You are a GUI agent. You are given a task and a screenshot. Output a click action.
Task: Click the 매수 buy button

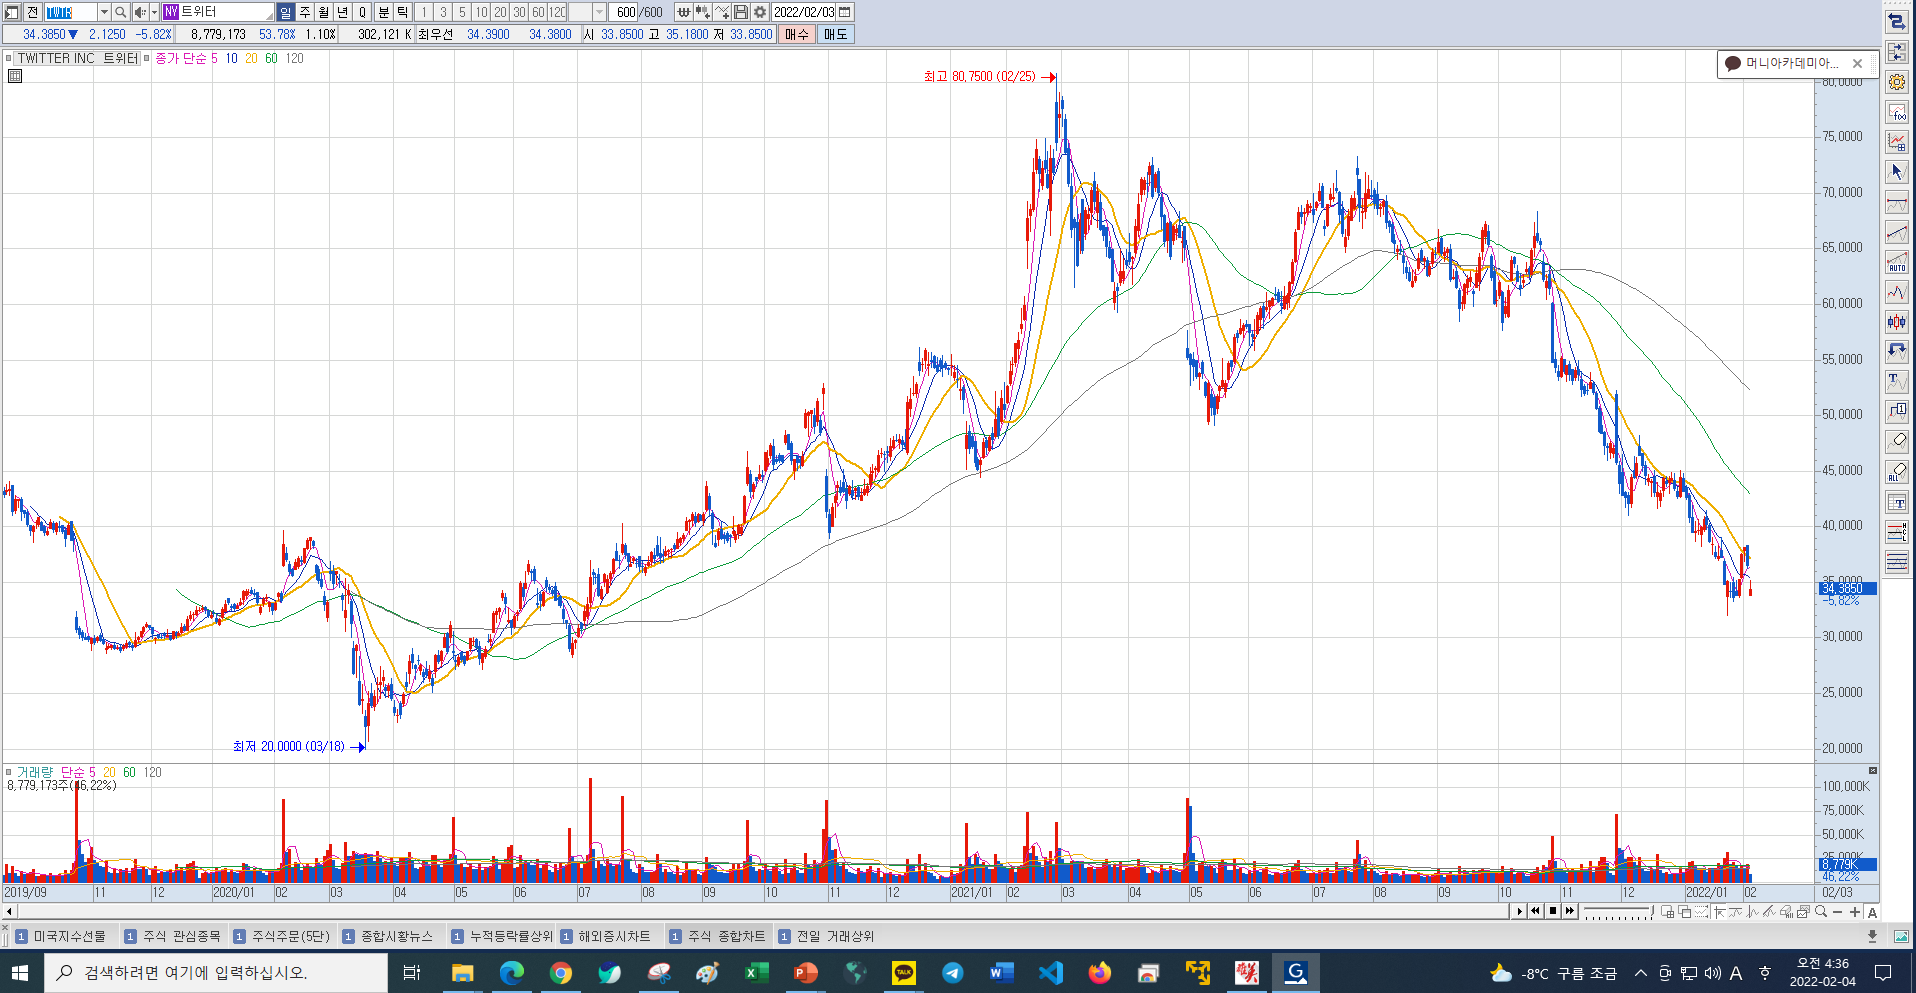[x=797, y=34]
